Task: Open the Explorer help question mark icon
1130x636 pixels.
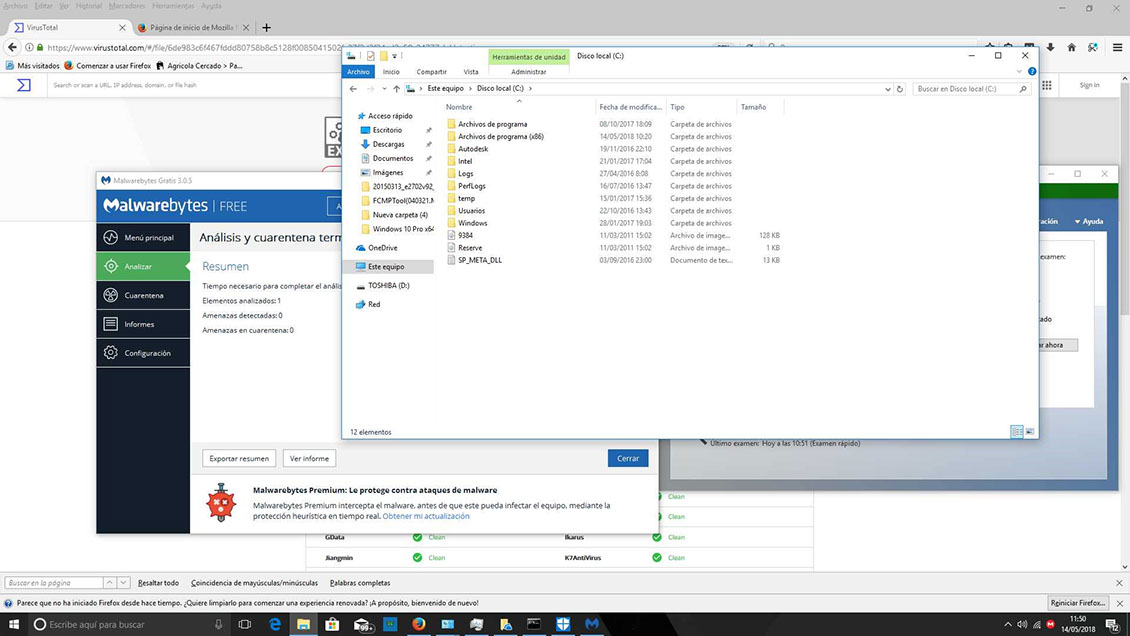Action: click(x=1032, y=72)
